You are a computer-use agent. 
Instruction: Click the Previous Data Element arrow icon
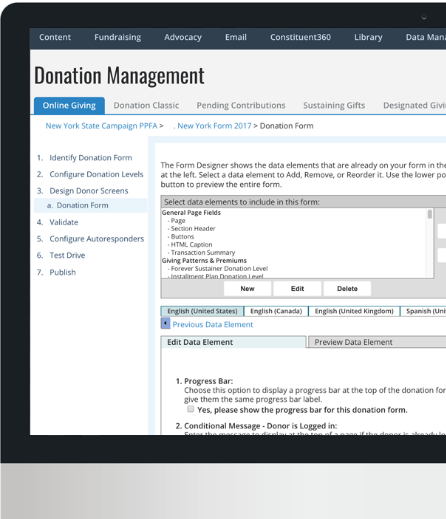pos(165,323)
